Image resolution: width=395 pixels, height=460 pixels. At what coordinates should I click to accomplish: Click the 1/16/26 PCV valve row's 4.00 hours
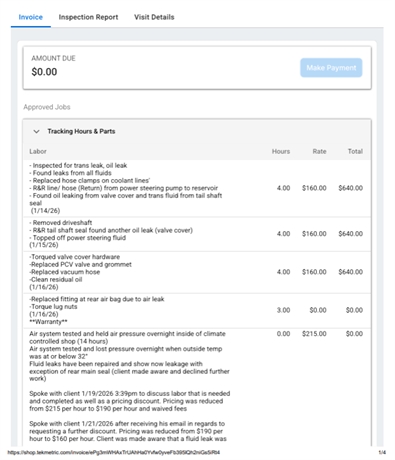(x=283, y=272)
